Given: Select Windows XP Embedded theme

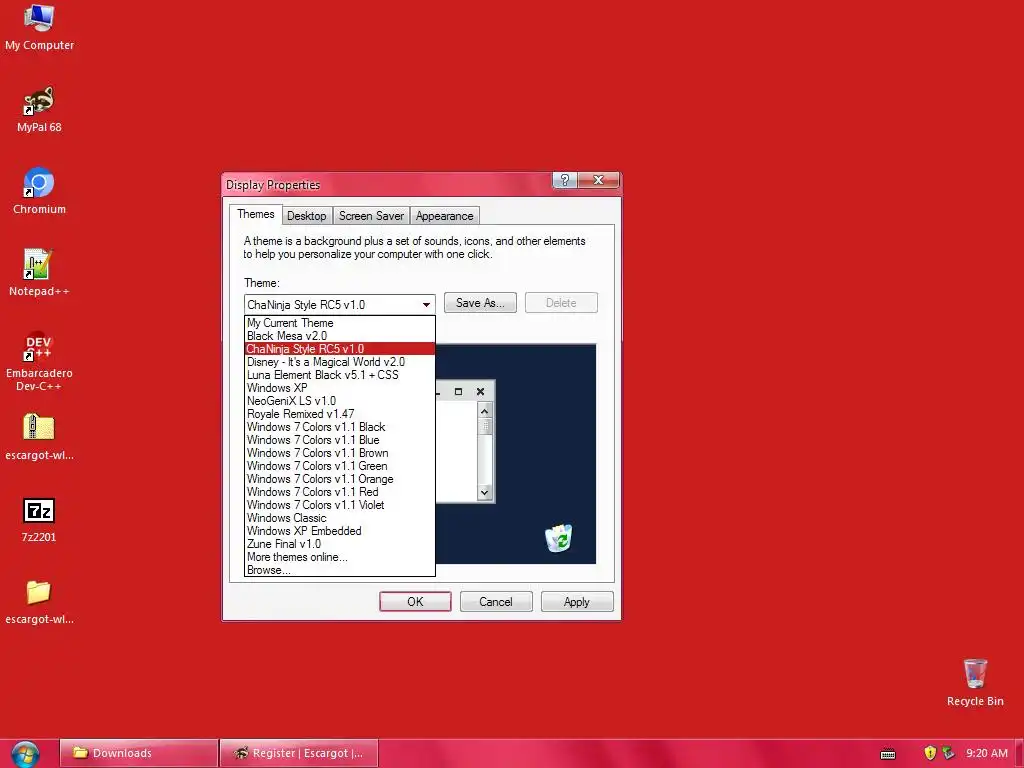Looking at the screenshot, I should 340,531.
